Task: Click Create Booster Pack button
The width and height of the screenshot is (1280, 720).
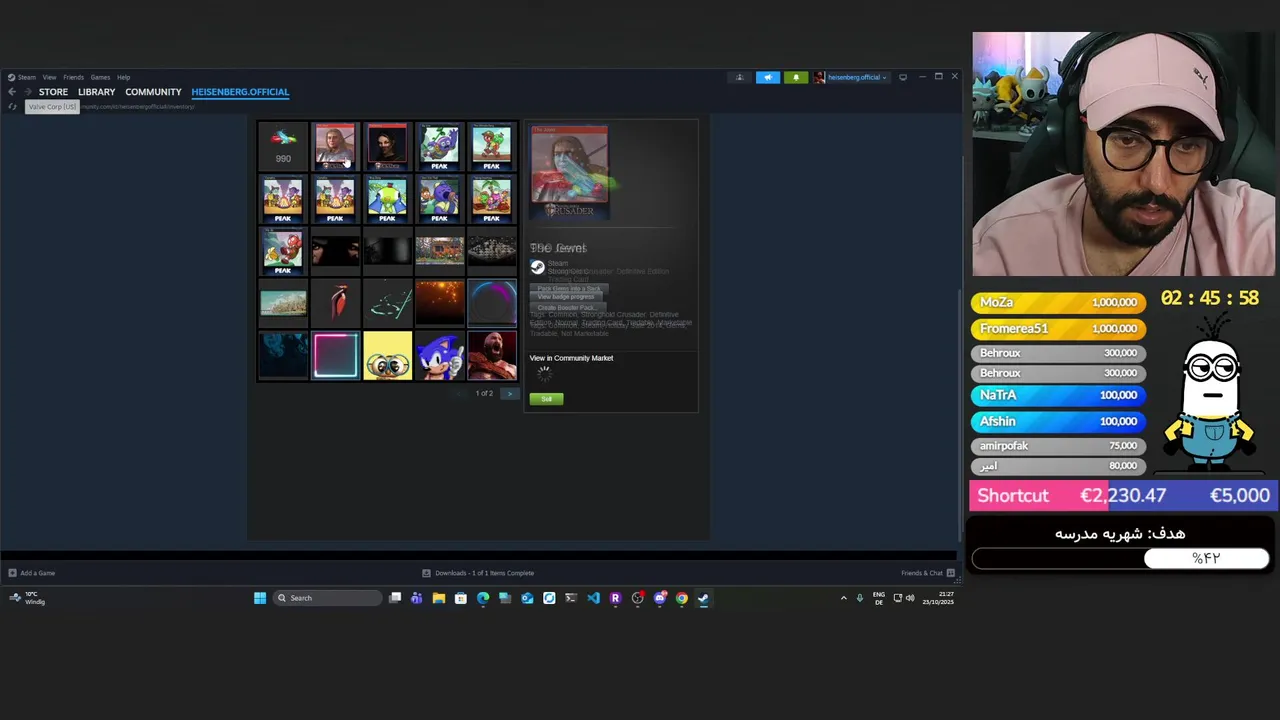Action: pos(566,308)
